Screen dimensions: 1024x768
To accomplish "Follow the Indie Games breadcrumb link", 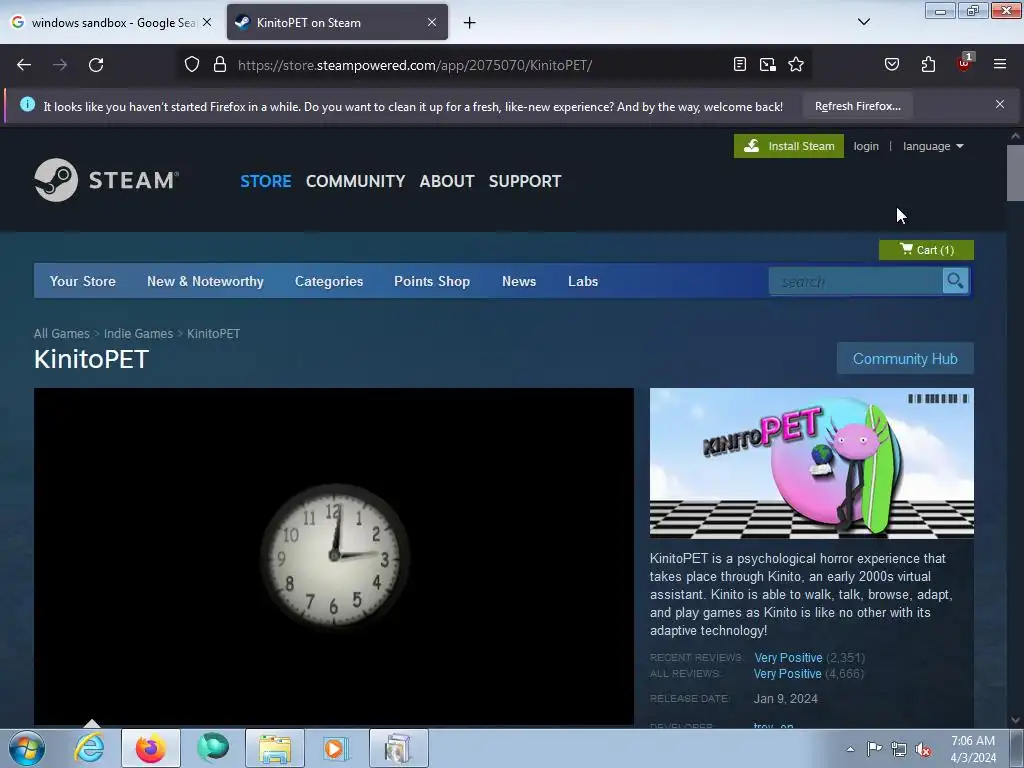I will (138, 334).
